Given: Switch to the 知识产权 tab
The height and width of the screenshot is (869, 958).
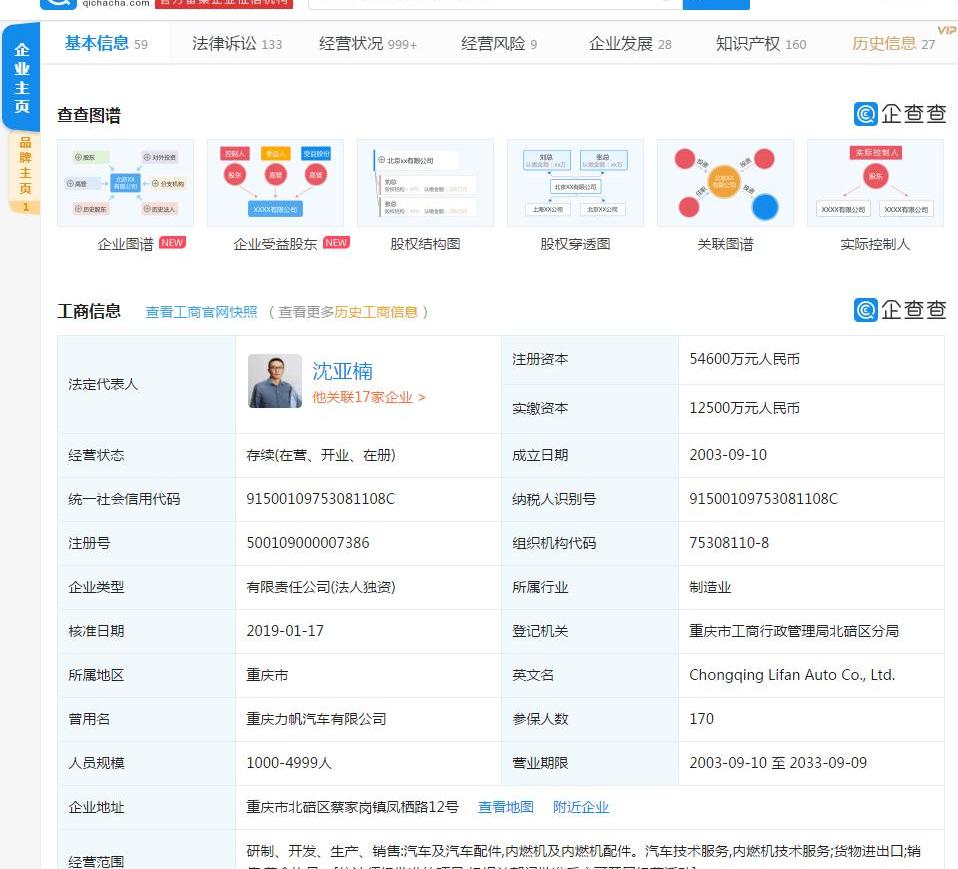Looking at the screenshot, I should [x=761, y=43].
